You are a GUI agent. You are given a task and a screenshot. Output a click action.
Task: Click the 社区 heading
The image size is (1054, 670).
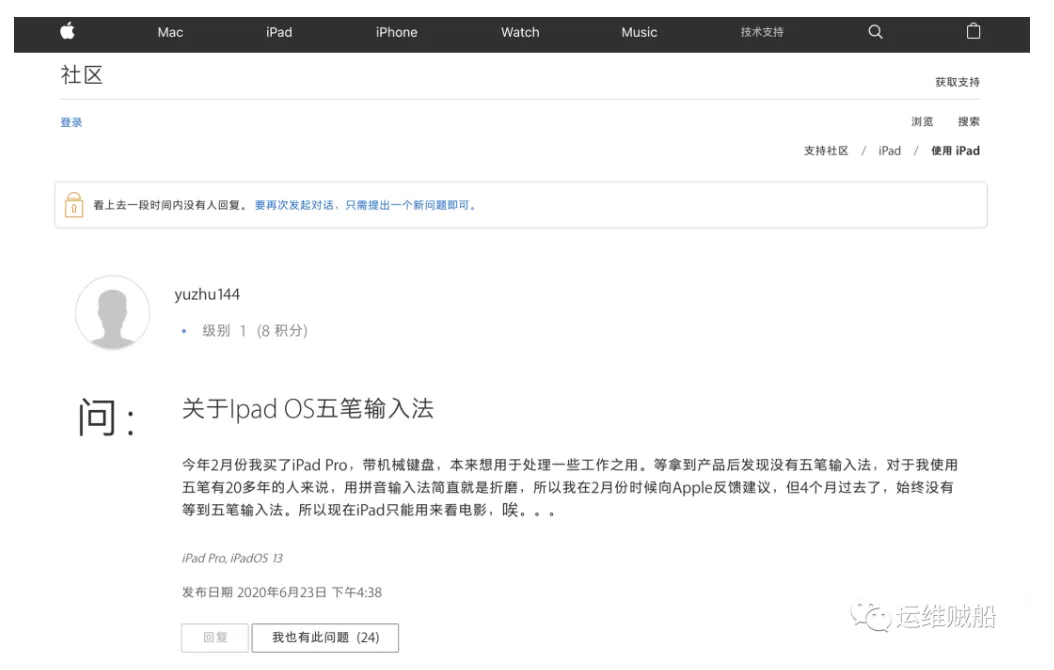point(82,75)
